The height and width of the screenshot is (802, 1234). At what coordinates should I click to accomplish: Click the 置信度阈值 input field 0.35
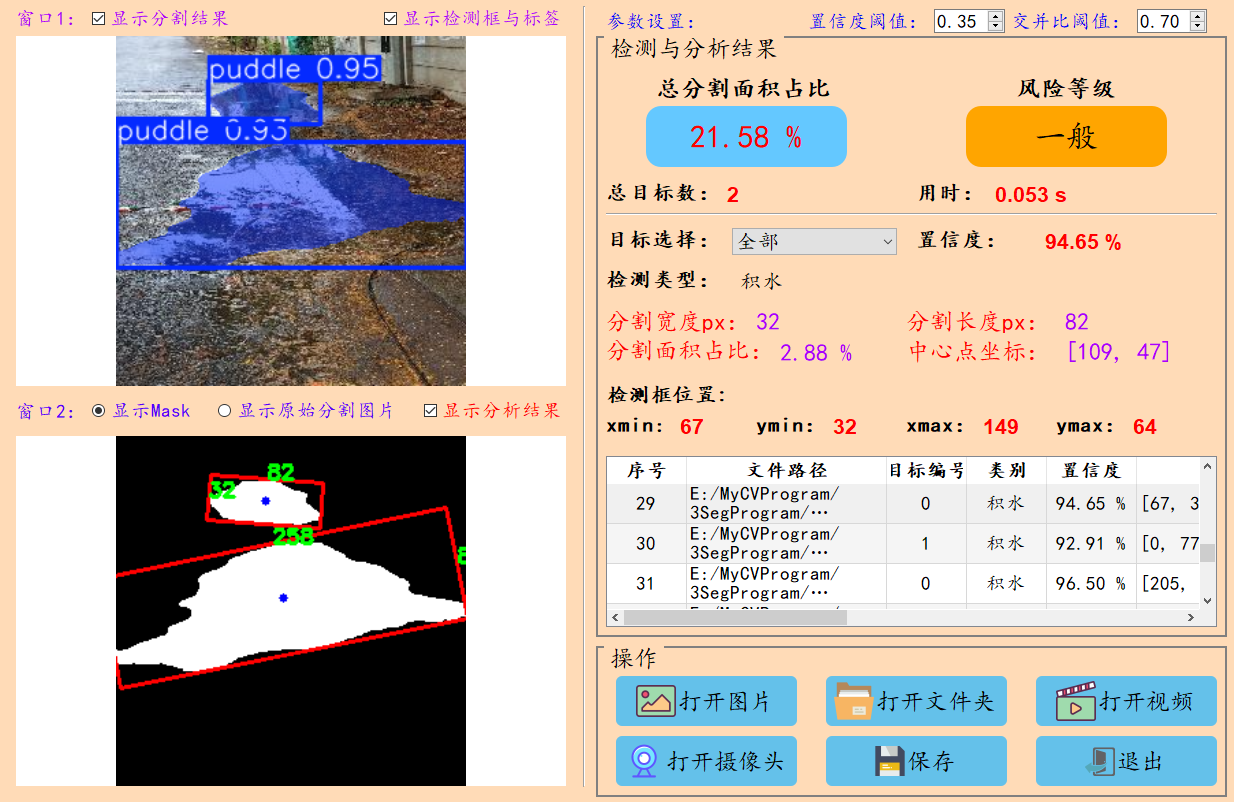click(x=961, y=21)
